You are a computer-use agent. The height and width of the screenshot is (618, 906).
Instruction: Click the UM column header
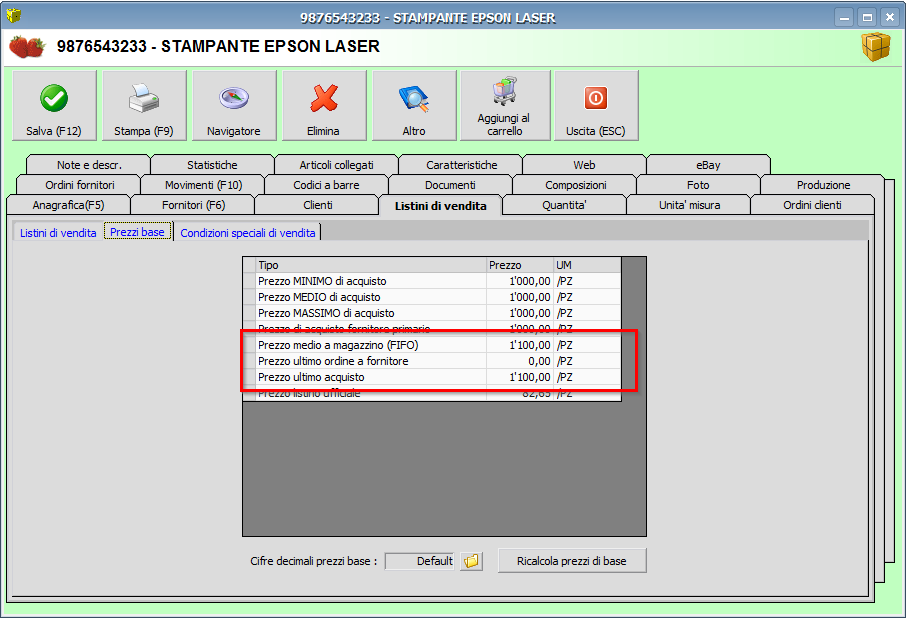587,265
